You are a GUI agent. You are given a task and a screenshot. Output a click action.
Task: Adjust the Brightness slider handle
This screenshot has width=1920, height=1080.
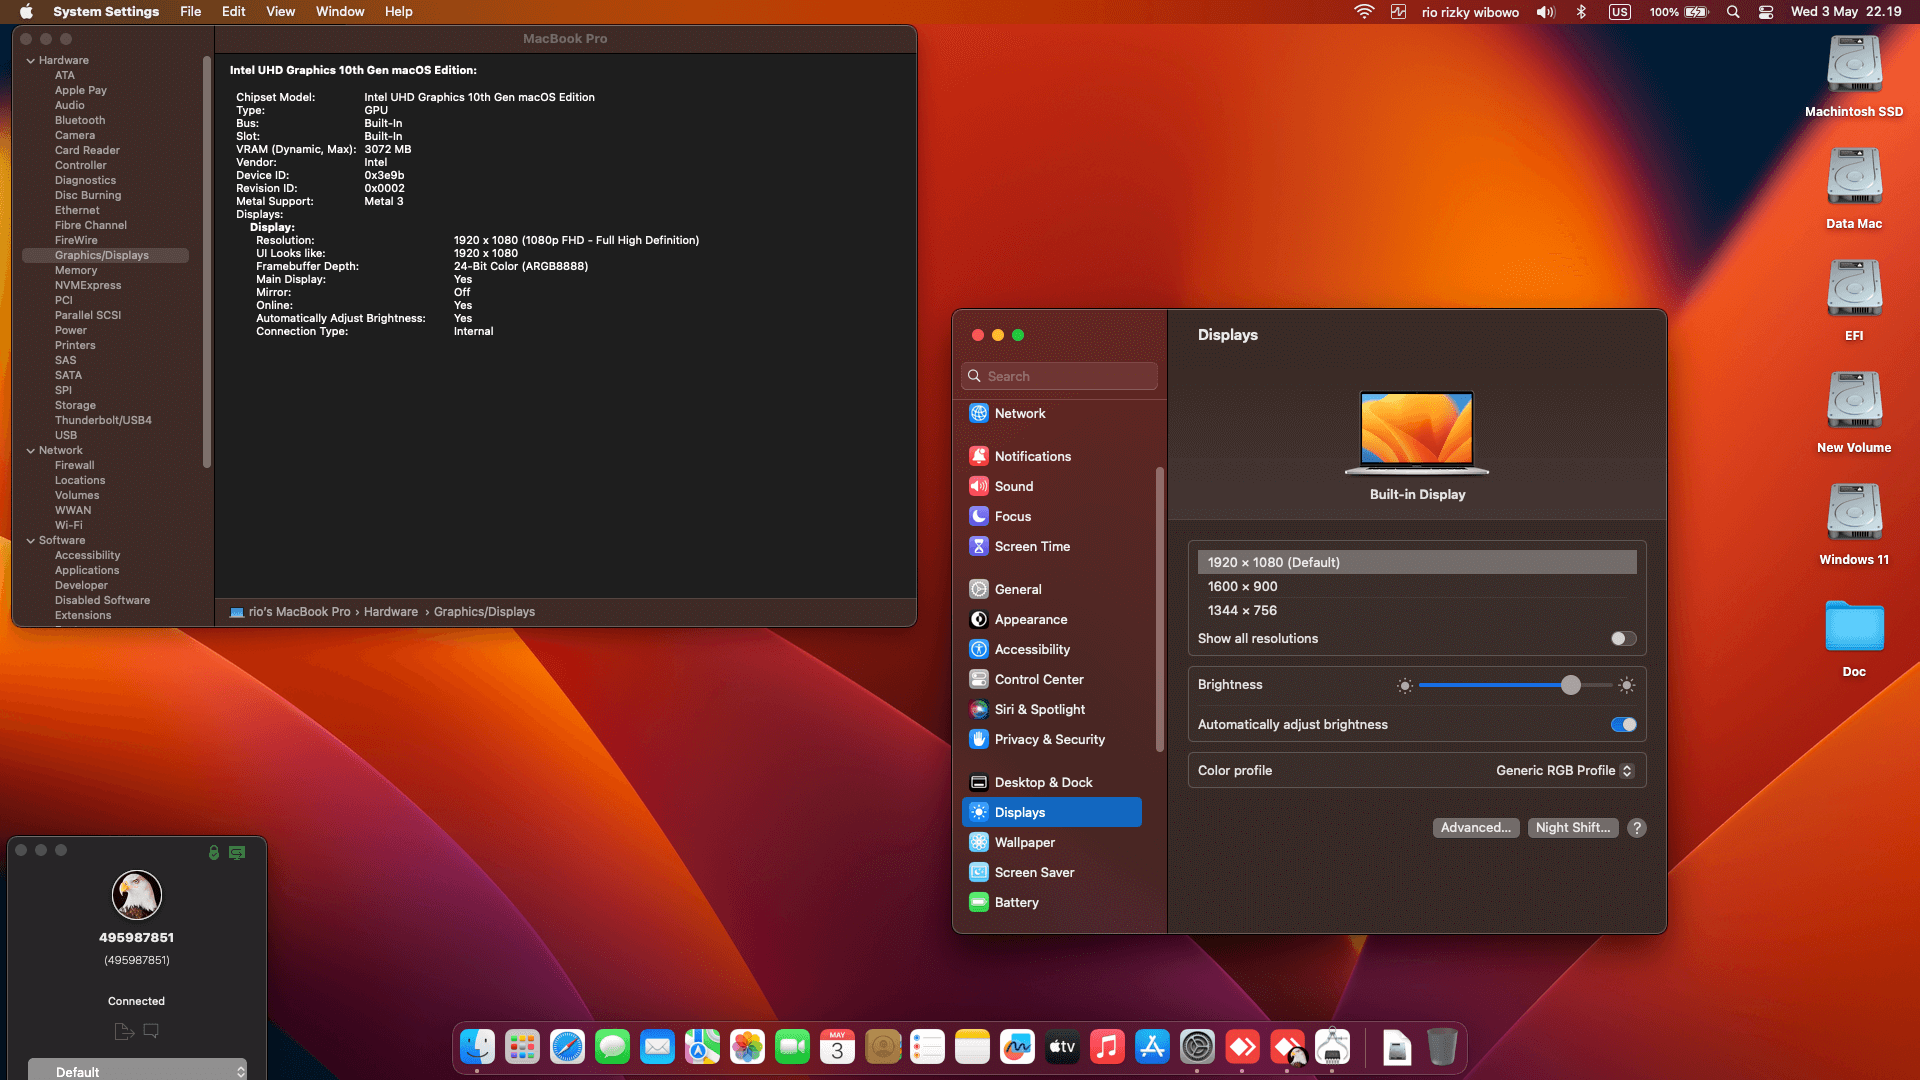click(x=1571, y=685)
